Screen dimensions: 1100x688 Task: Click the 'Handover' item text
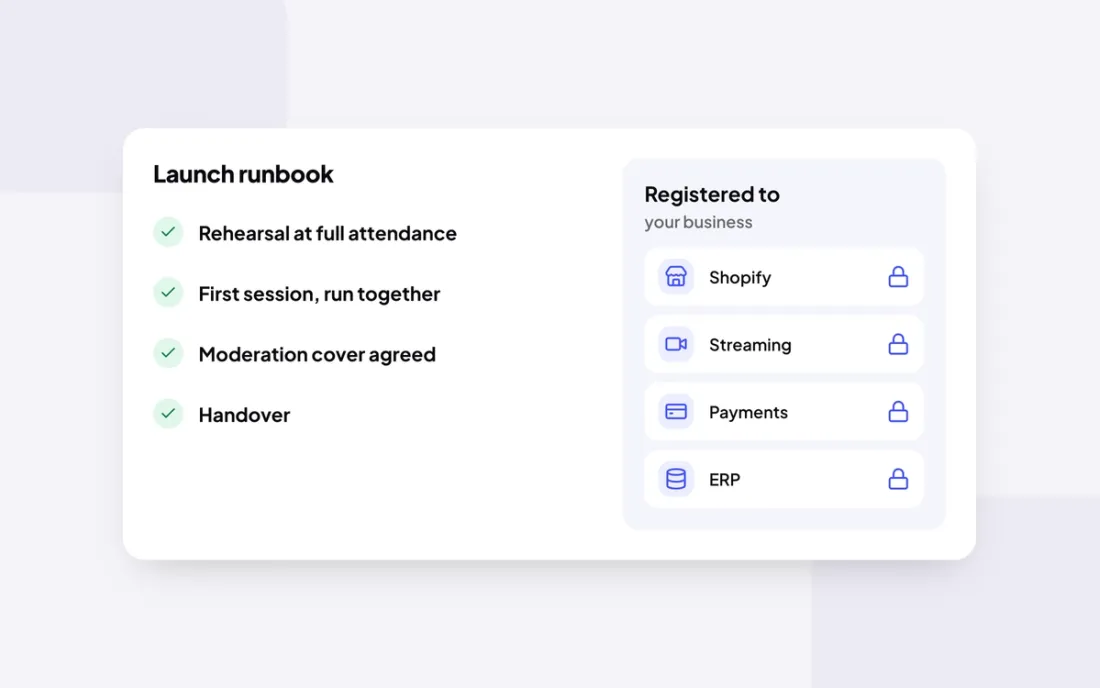click(x=244, y=414)
